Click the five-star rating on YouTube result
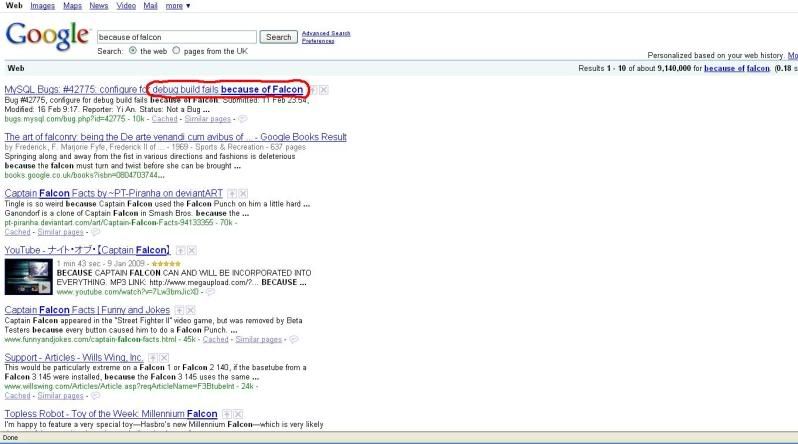The height and width of the screenshot is (444, 798). pyautogui.click(x=166, y=264)
